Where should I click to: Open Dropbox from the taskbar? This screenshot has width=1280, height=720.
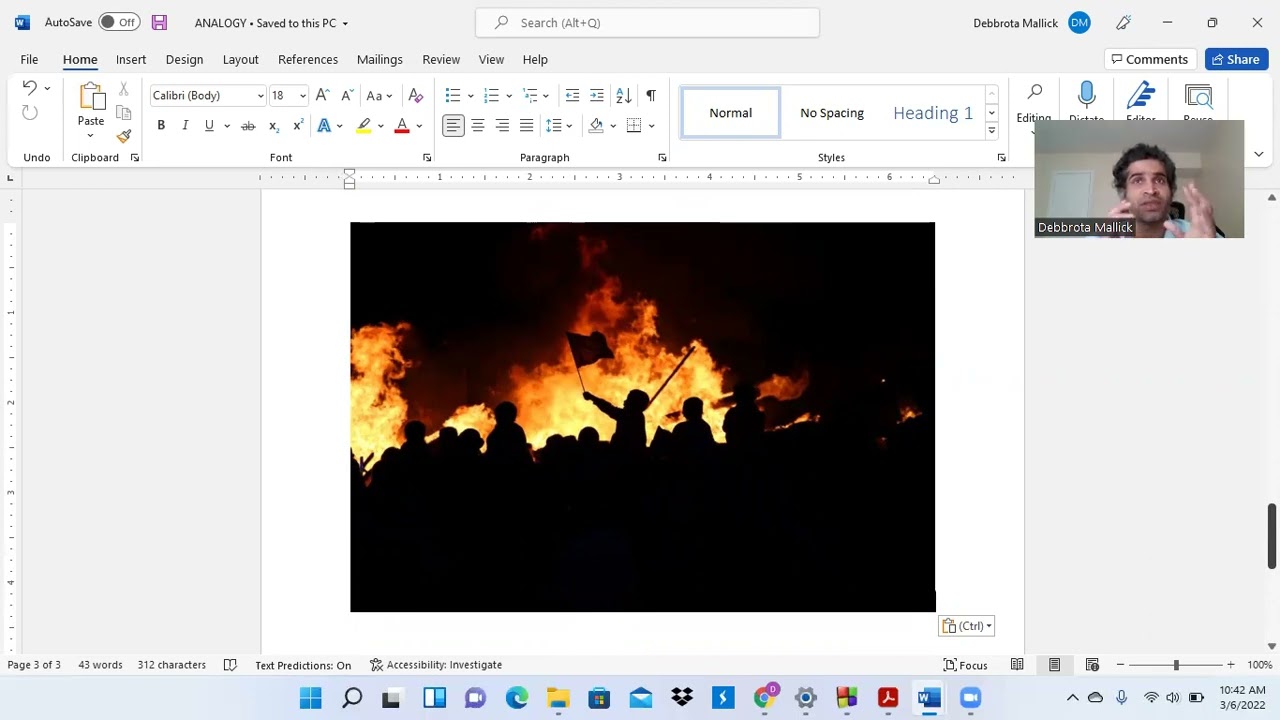click(x=682, y=698)
